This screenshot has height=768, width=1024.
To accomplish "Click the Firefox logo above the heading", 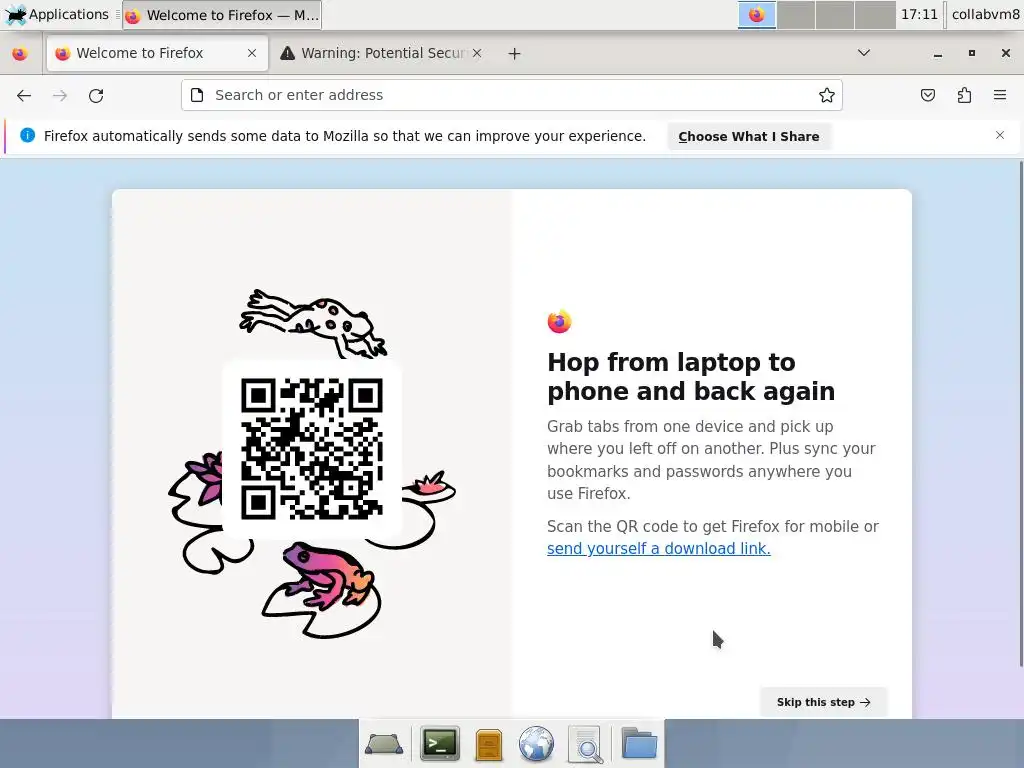I will (x=559, y=321).
